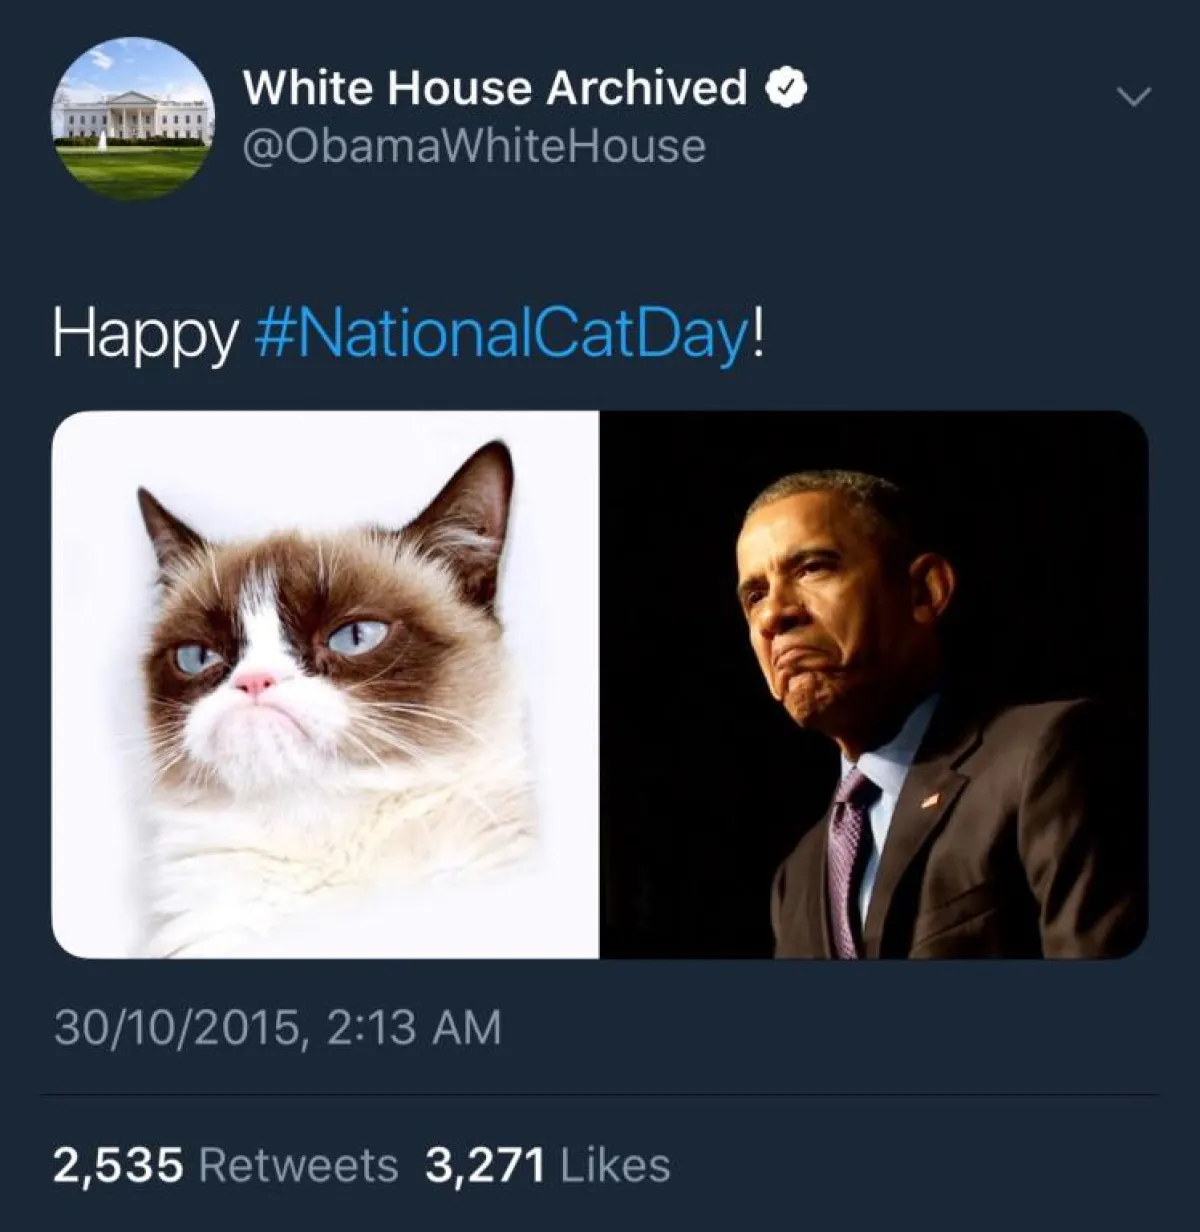View the 2,535 retweet count number
Image resolution: width=1200 pixels, height=1232 pixels.
(118, 1165)
